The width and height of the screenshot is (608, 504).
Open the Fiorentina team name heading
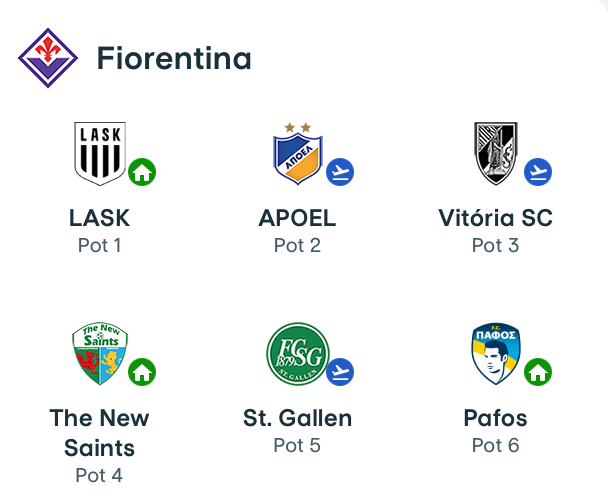pyautogui.click(x=174, y=59)
